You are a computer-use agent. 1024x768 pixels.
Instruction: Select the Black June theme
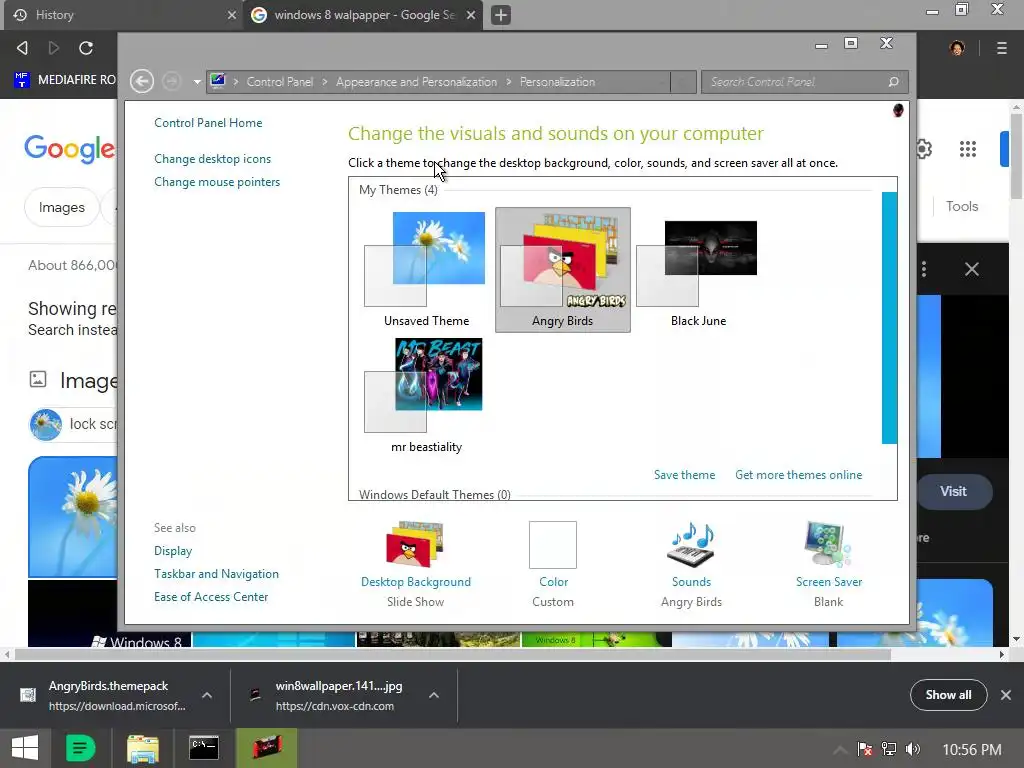pos(698,269)
